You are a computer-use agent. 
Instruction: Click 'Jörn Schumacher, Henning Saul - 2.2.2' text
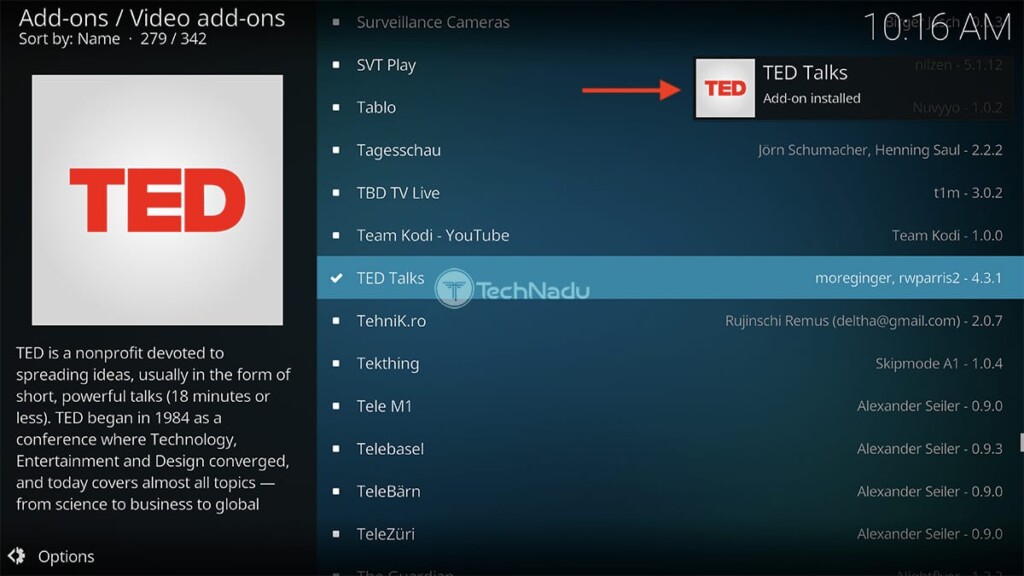[x=880, y=150]
